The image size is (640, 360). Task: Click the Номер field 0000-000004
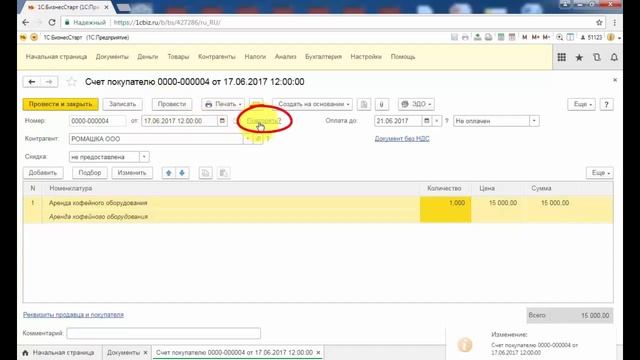click(98, 121)
